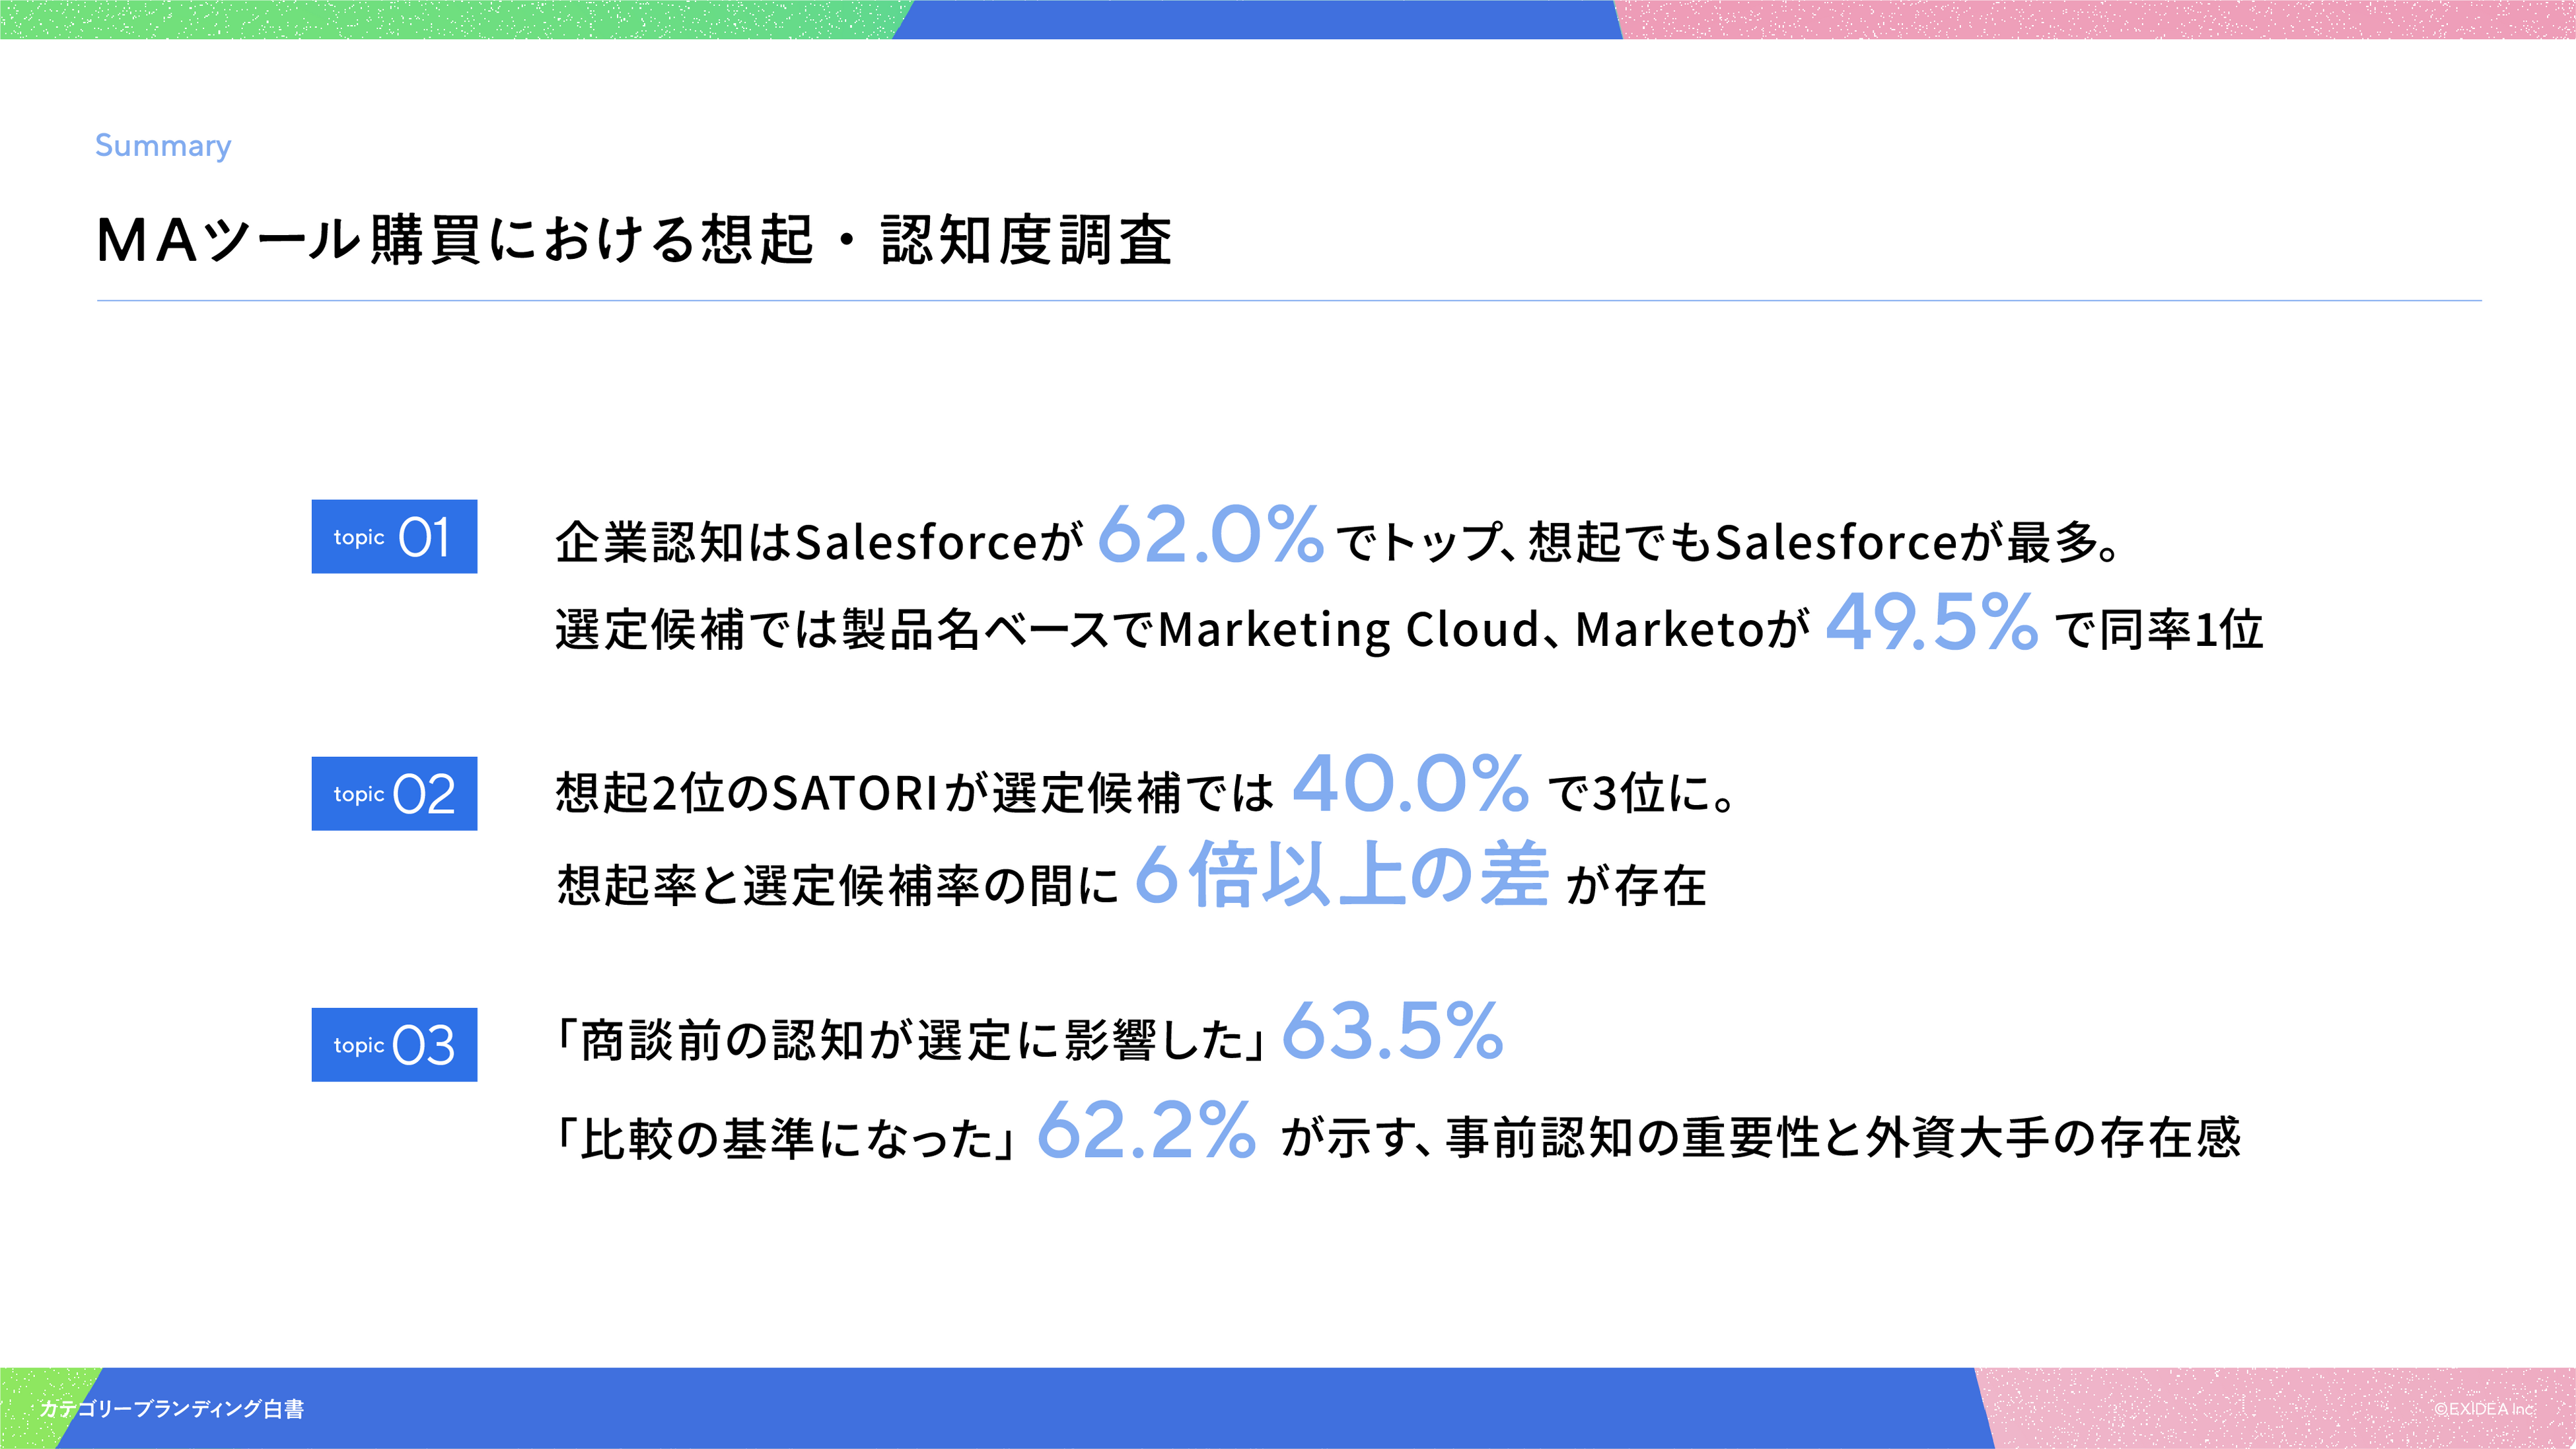Click the 40.0% figure
The width and height of the screenshot is (2576, 1449).
[x=1410, y=785]
